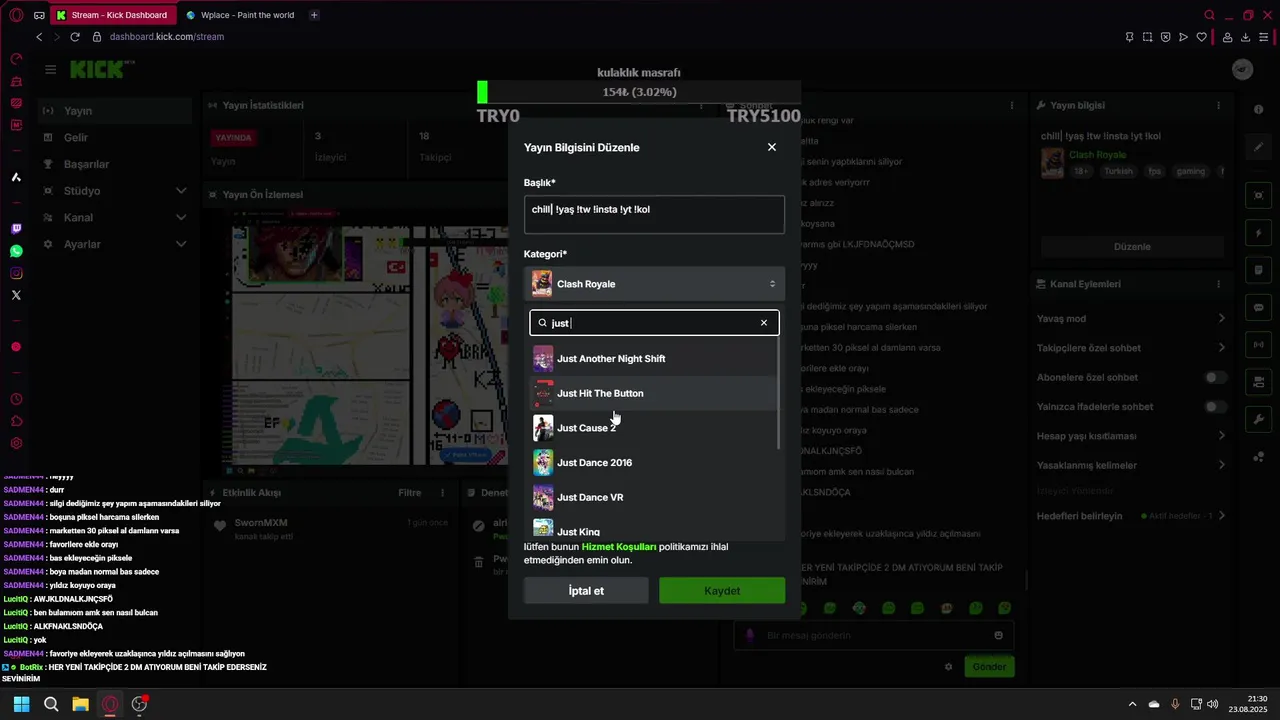The width and height of the screenshot is (1280, 720).
Task: Click the search magnifier in category search
Action: pyautogui.click(x=543, y=323)
